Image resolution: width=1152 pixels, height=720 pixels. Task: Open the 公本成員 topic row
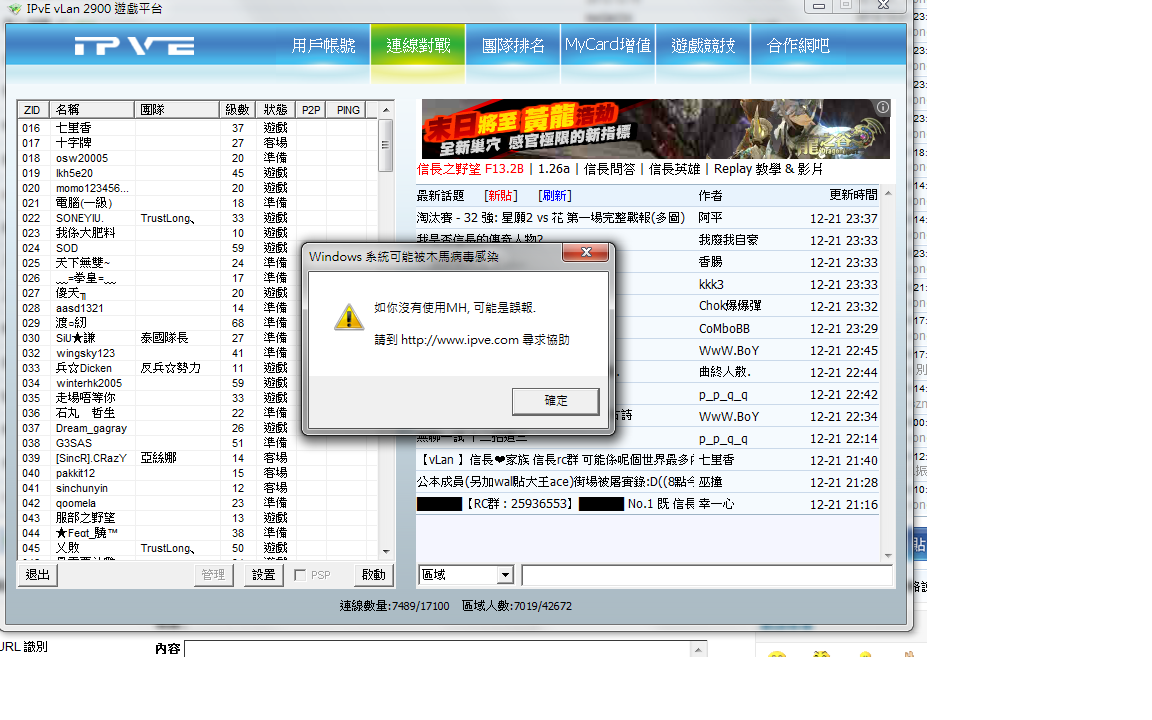click(x=647, y=482)
